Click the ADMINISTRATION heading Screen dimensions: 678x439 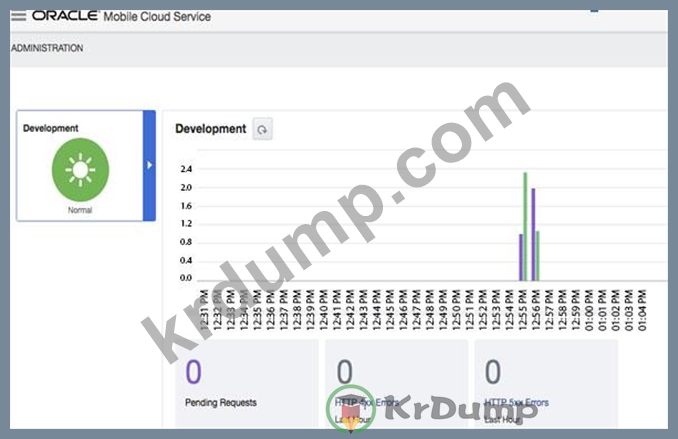47,48
